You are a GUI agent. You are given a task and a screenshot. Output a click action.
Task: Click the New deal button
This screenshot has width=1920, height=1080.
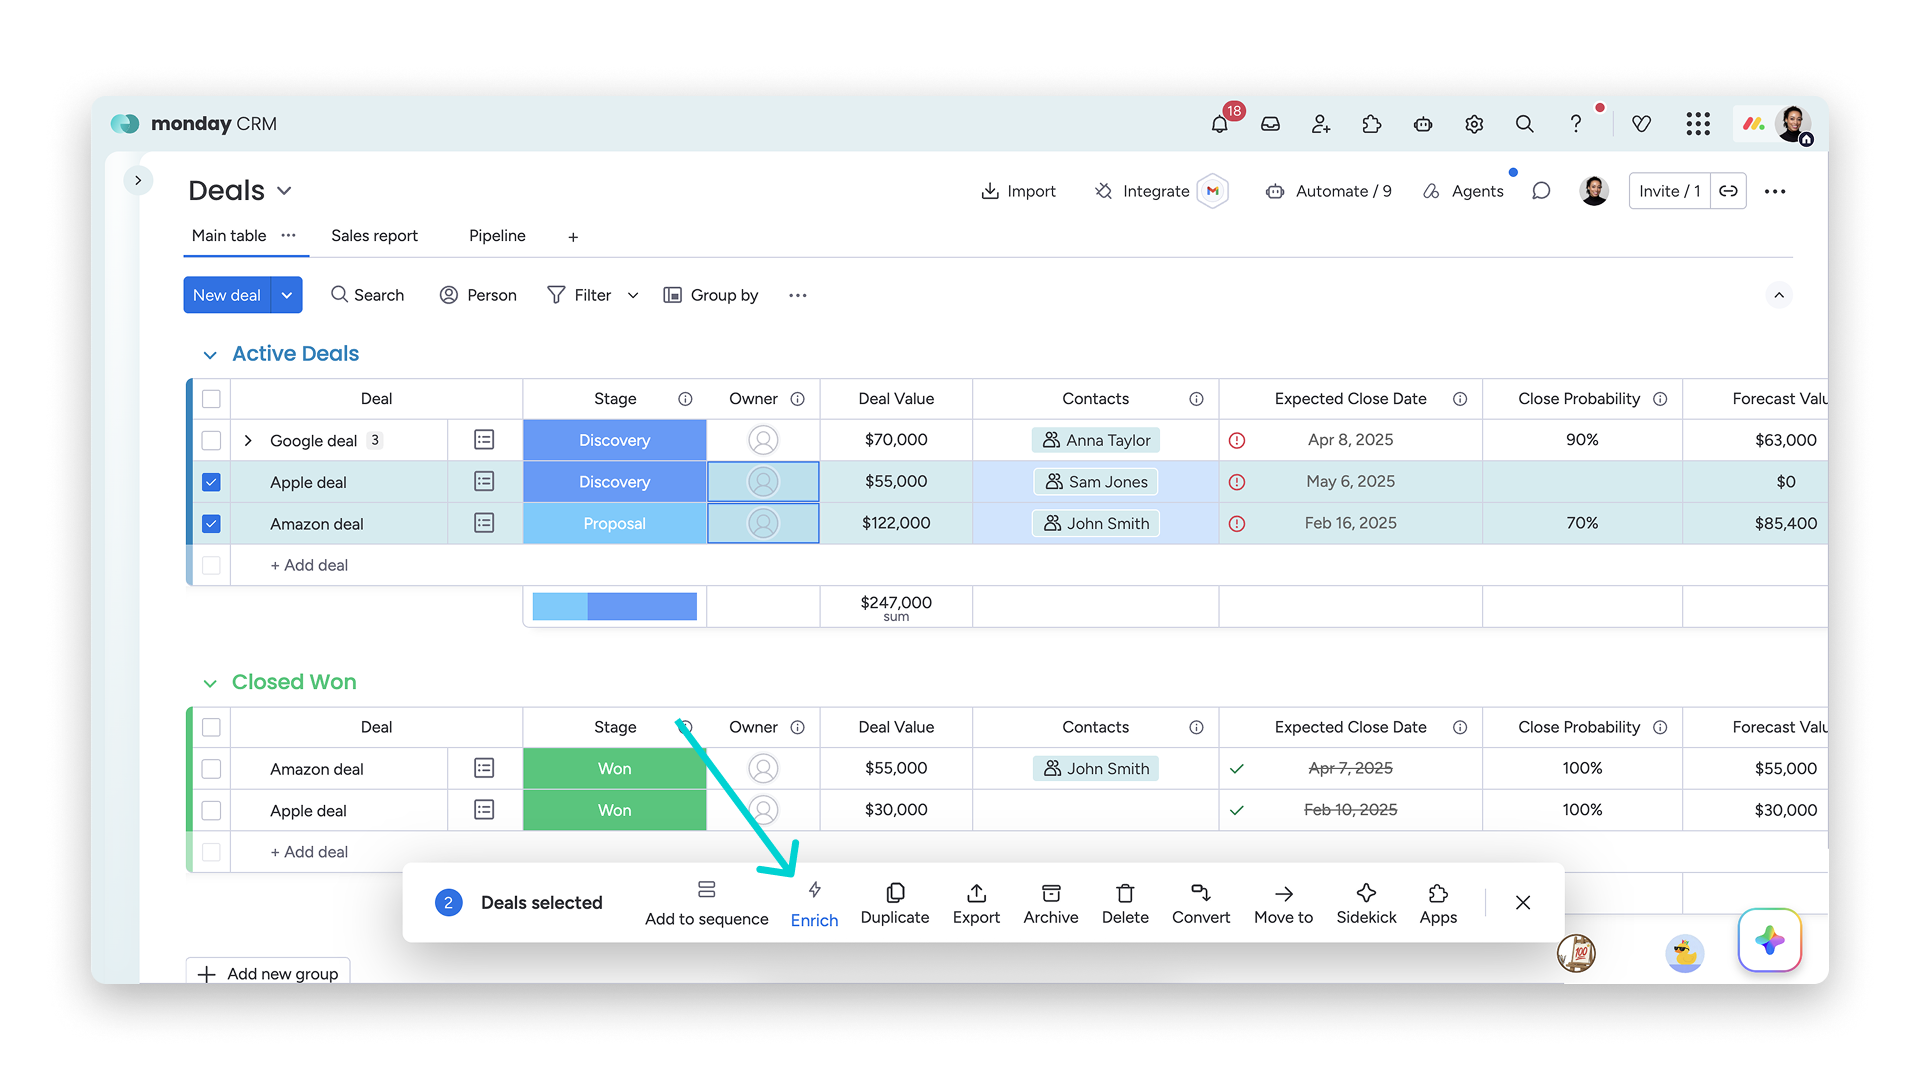click(x=227, y=295)
